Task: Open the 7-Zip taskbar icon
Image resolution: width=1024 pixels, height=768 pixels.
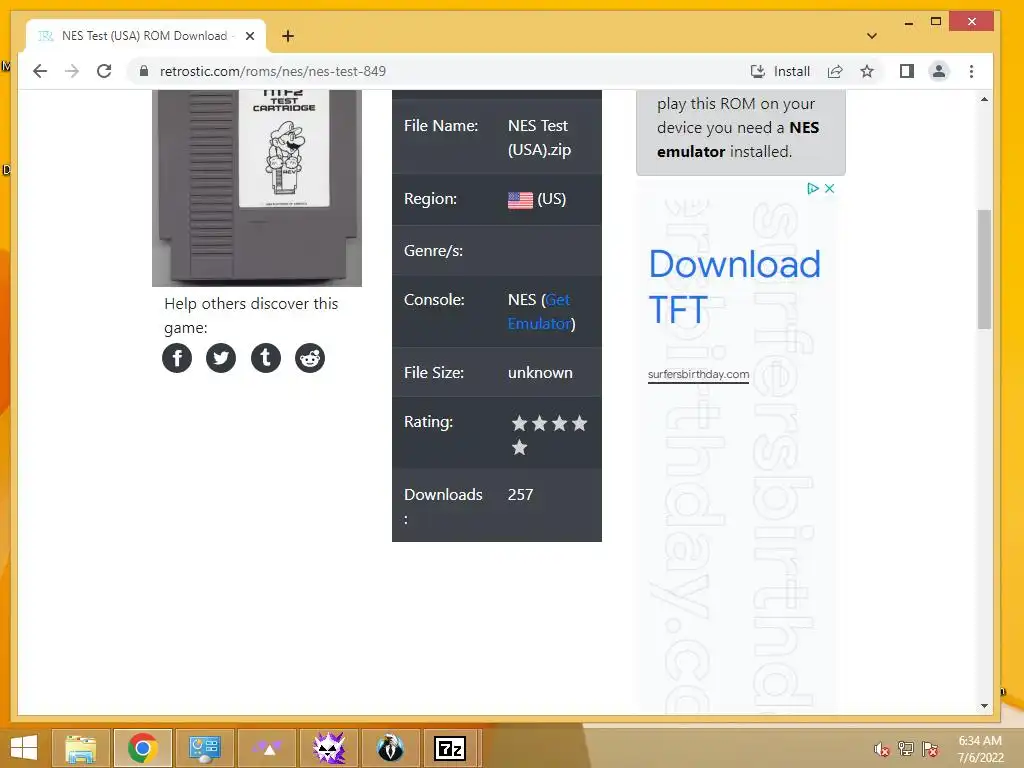Action: [x=451, y=748]
